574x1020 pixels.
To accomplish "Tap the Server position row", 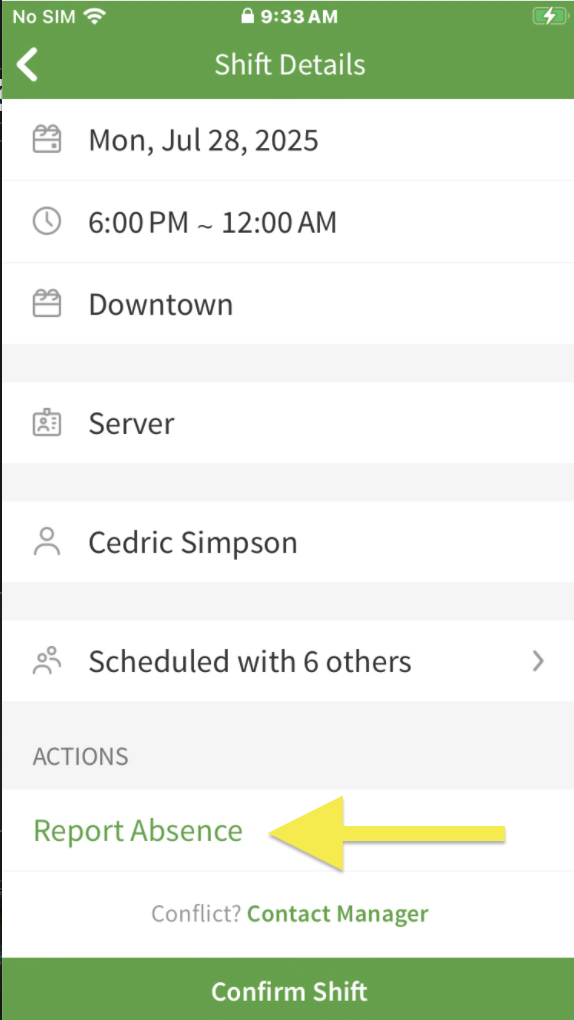I will [x=288, y=423].
